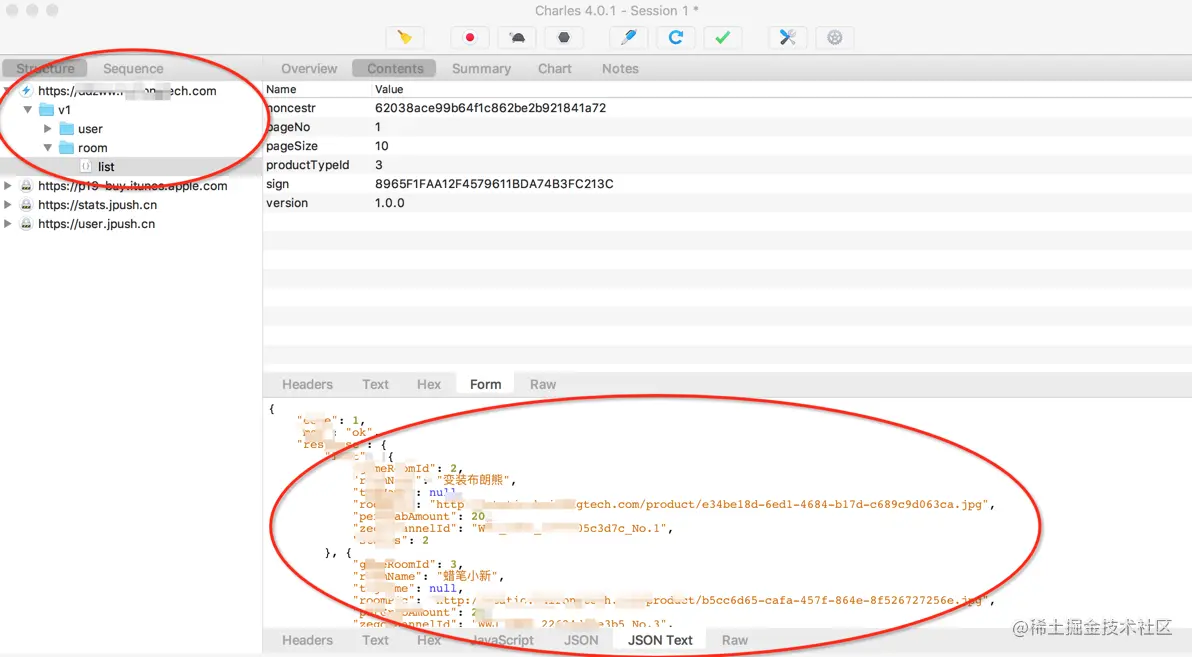This screenshot has height=657, width=1192.
Task: Switch to the Structure view tab
Action: tap(46, 68)
